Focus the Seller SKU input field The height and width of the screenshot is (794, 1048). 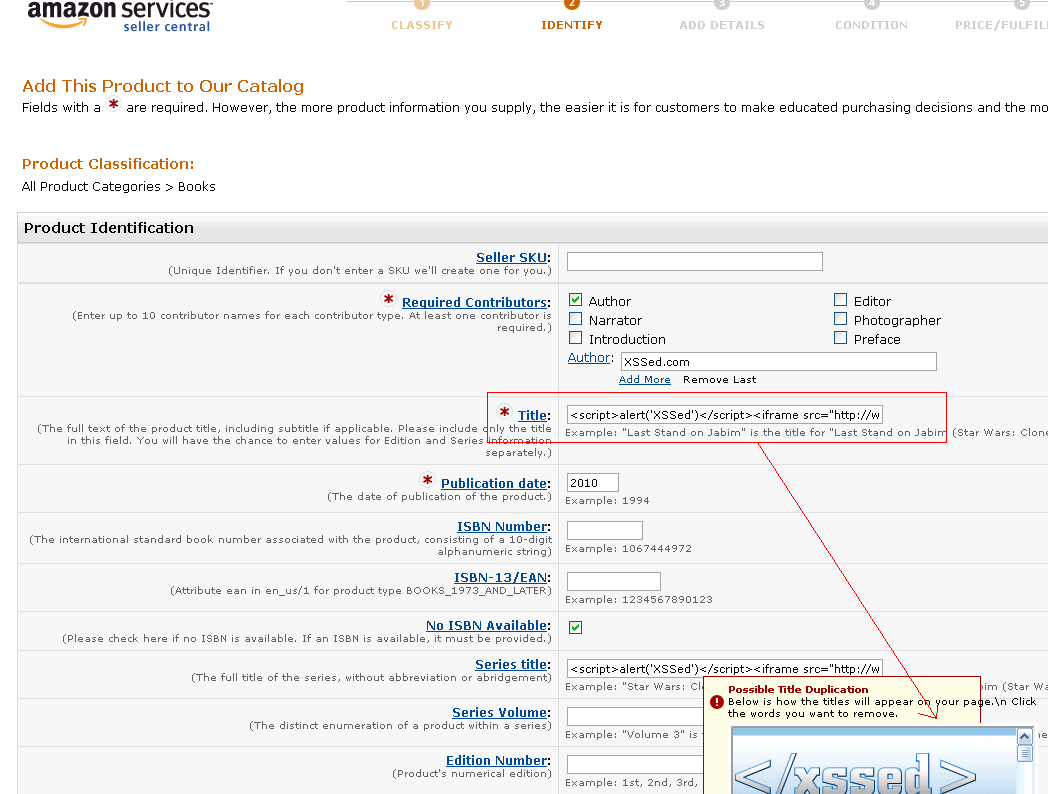[694, 261]
